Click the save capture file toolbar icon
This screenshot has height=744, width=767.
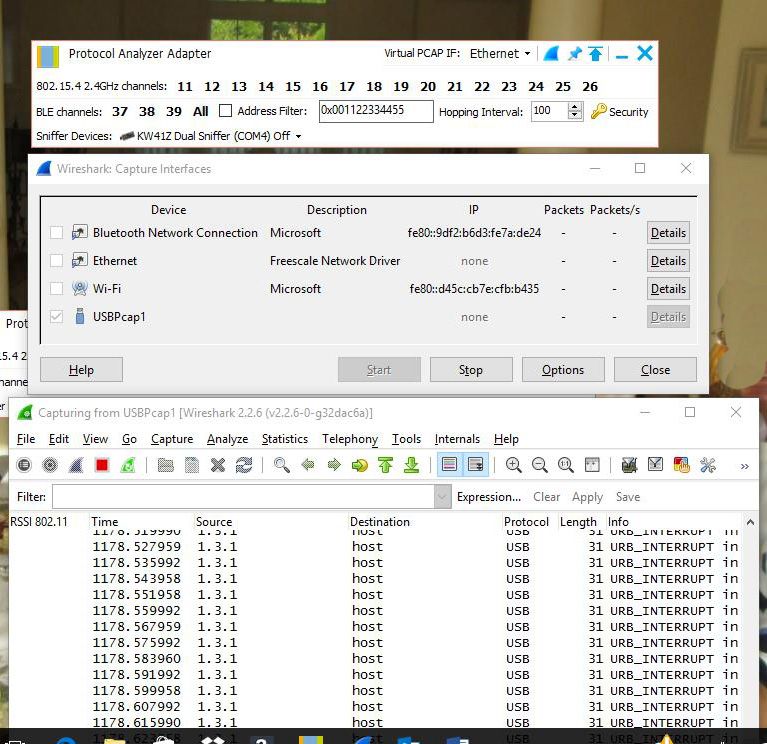[x=192, y=465]
